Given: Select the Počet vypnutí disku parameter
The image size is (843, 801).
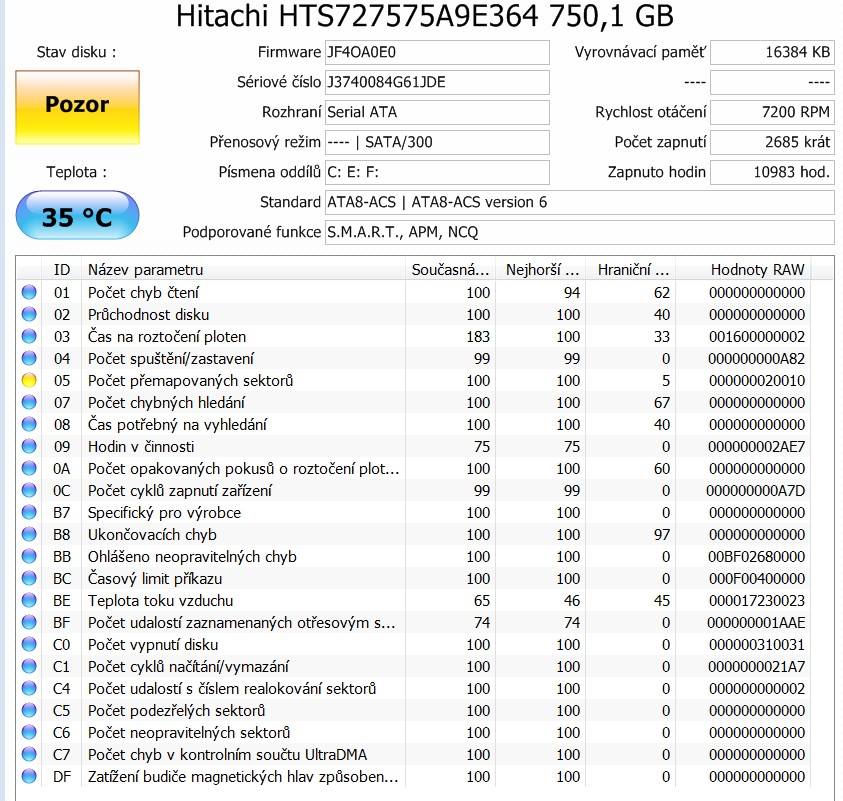Looking at the screenshot, I should (153, 645).
